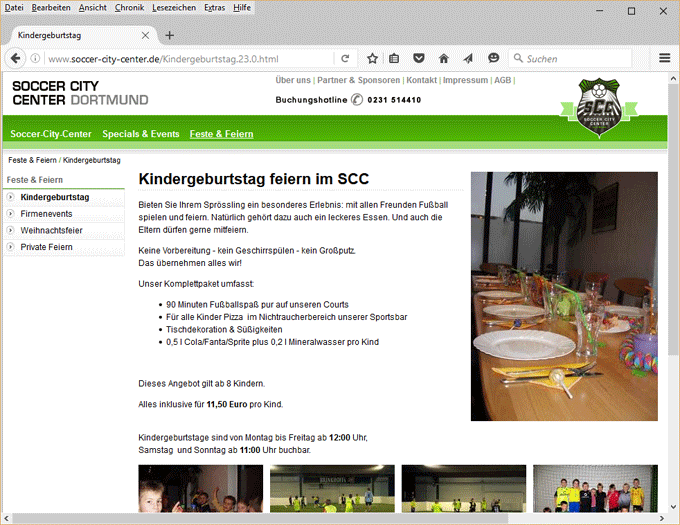Select the Kindergeburtstag browser tab
The width and height of the screenshot is (680, 525).
(80, 36)
